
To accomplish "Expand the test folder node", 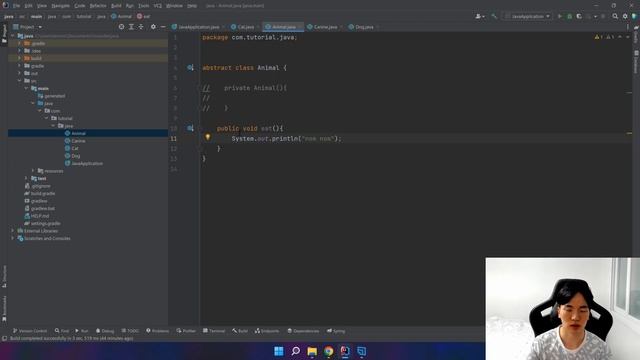I will coord(26,178).
